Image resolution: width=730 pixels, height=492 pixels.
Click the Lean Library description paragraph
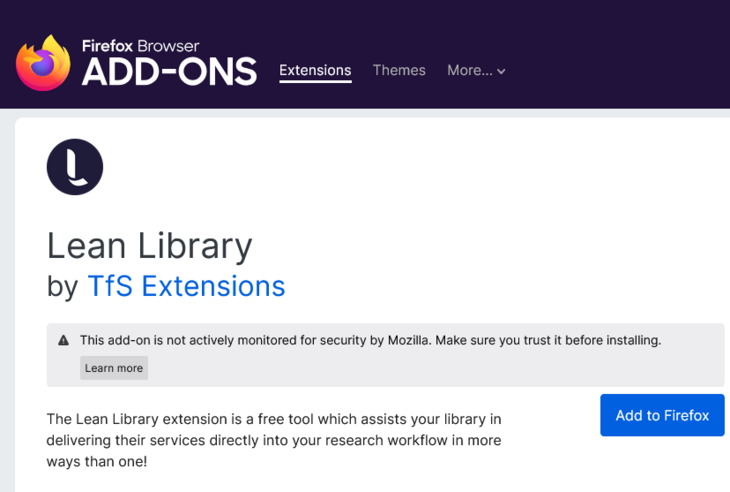click(274, 440)
